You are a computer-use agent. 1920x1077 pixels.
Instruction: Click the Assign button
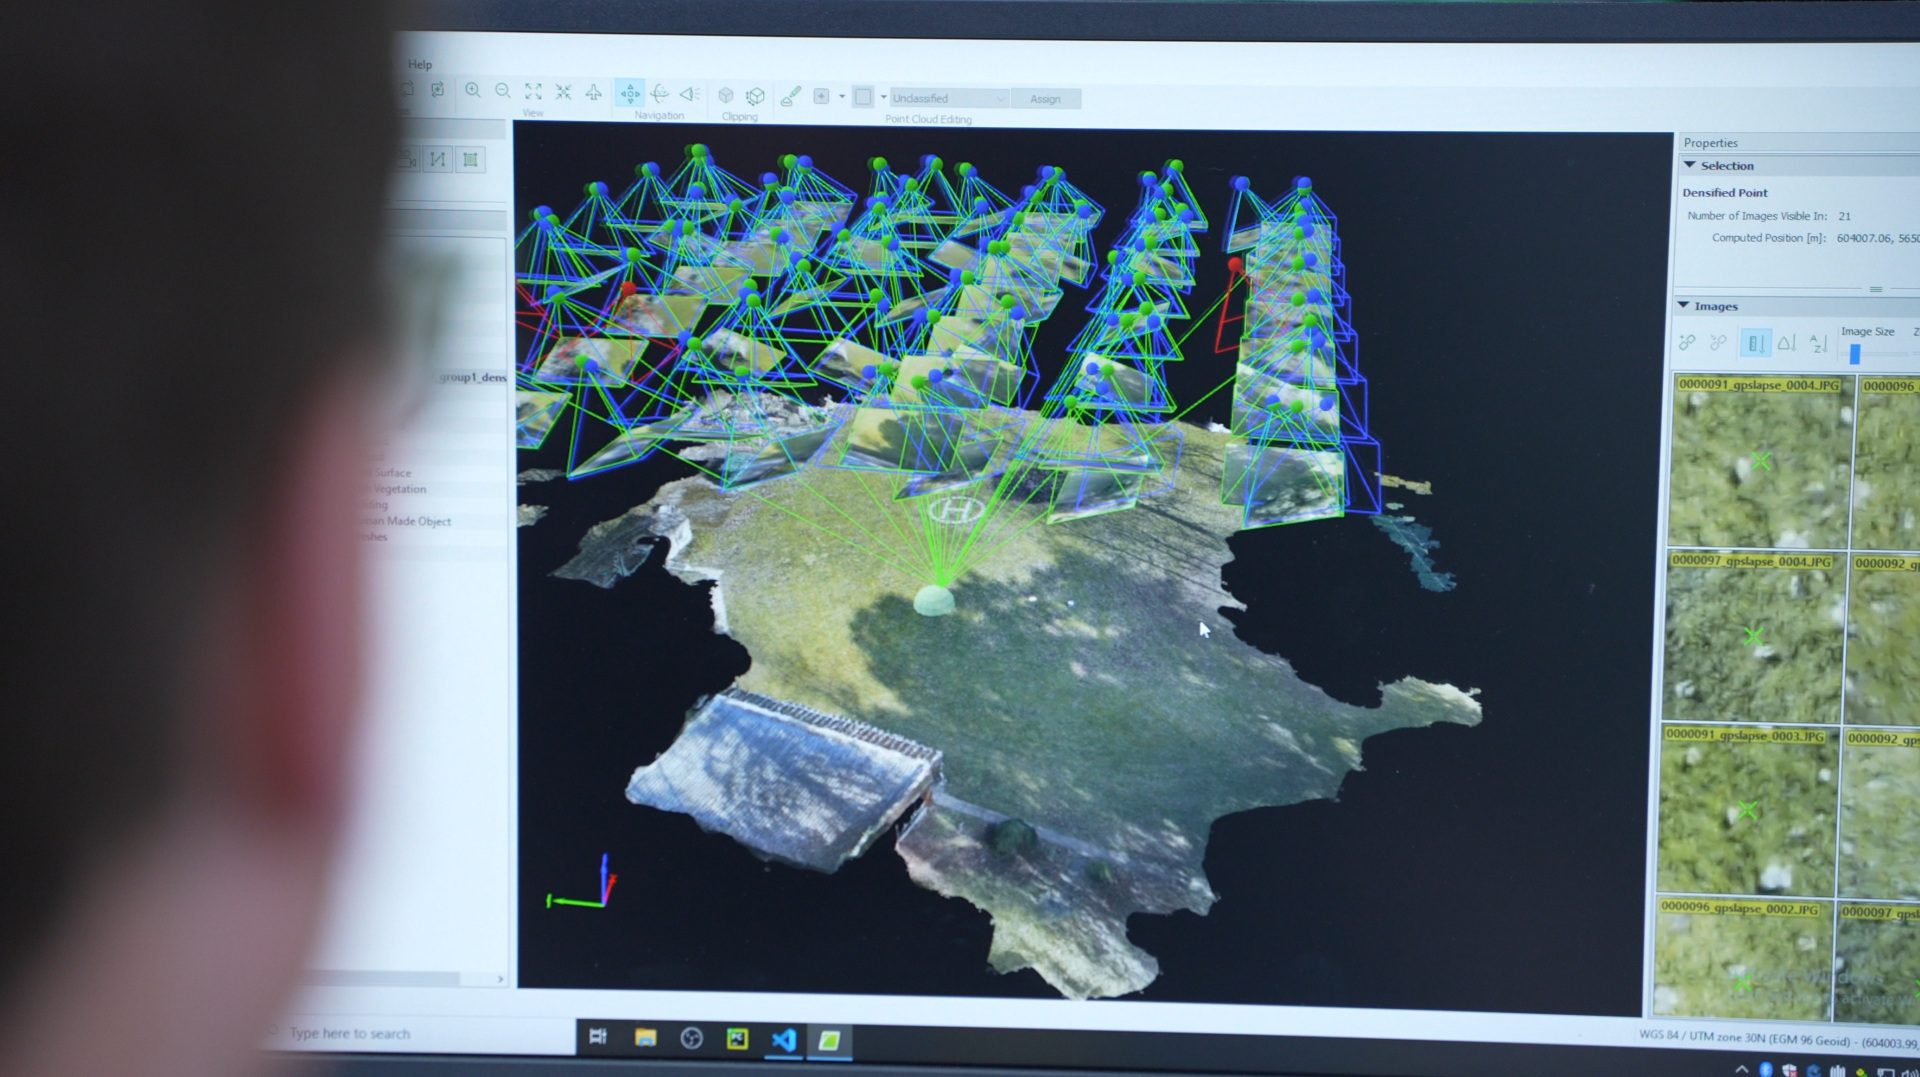coord(1046,99)
